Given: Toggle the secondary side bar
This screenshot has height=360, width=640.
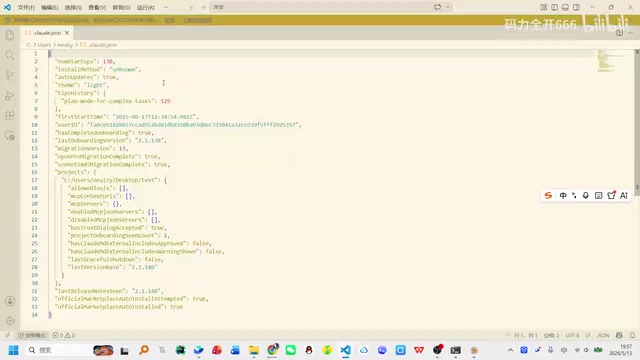Looking at the screenshot, I should pyautogui.click(x=576, y=7).
